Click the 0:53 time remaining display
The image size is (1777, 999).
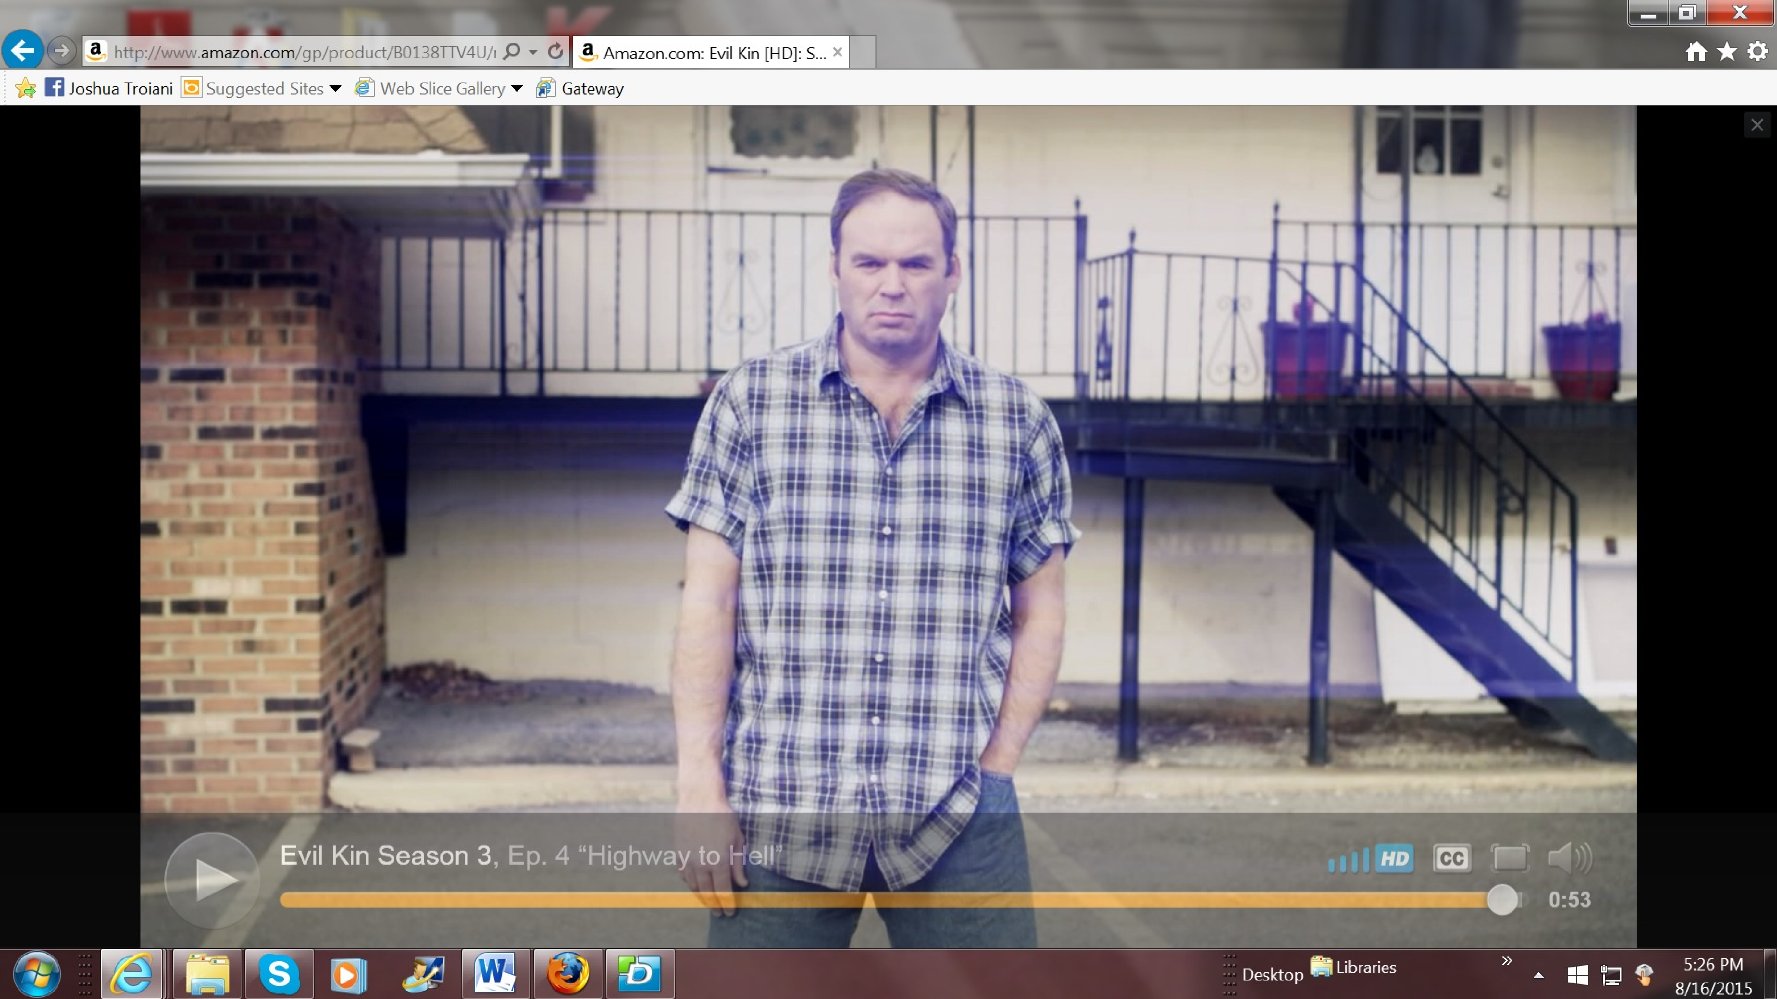(x=1569, y=900)
